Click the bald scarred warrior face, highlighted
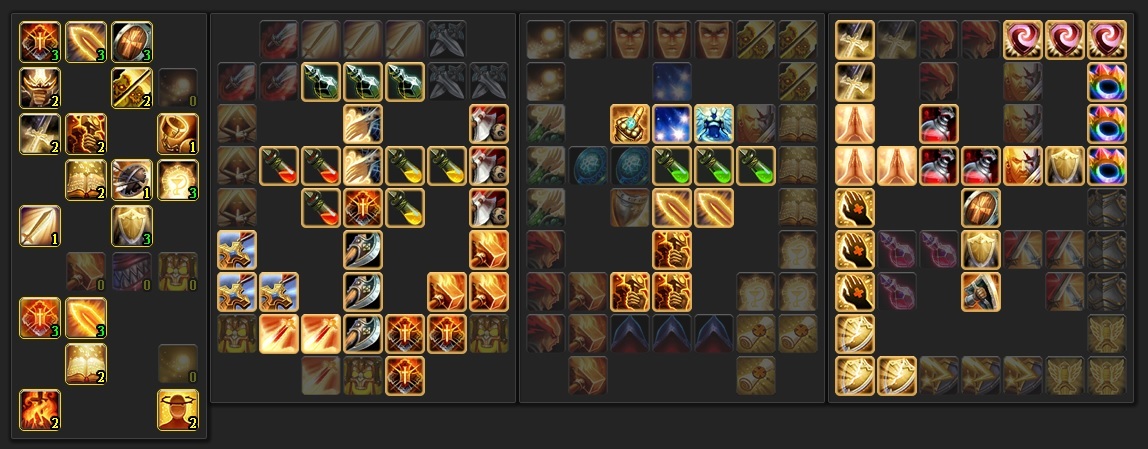 point(1023,166)
